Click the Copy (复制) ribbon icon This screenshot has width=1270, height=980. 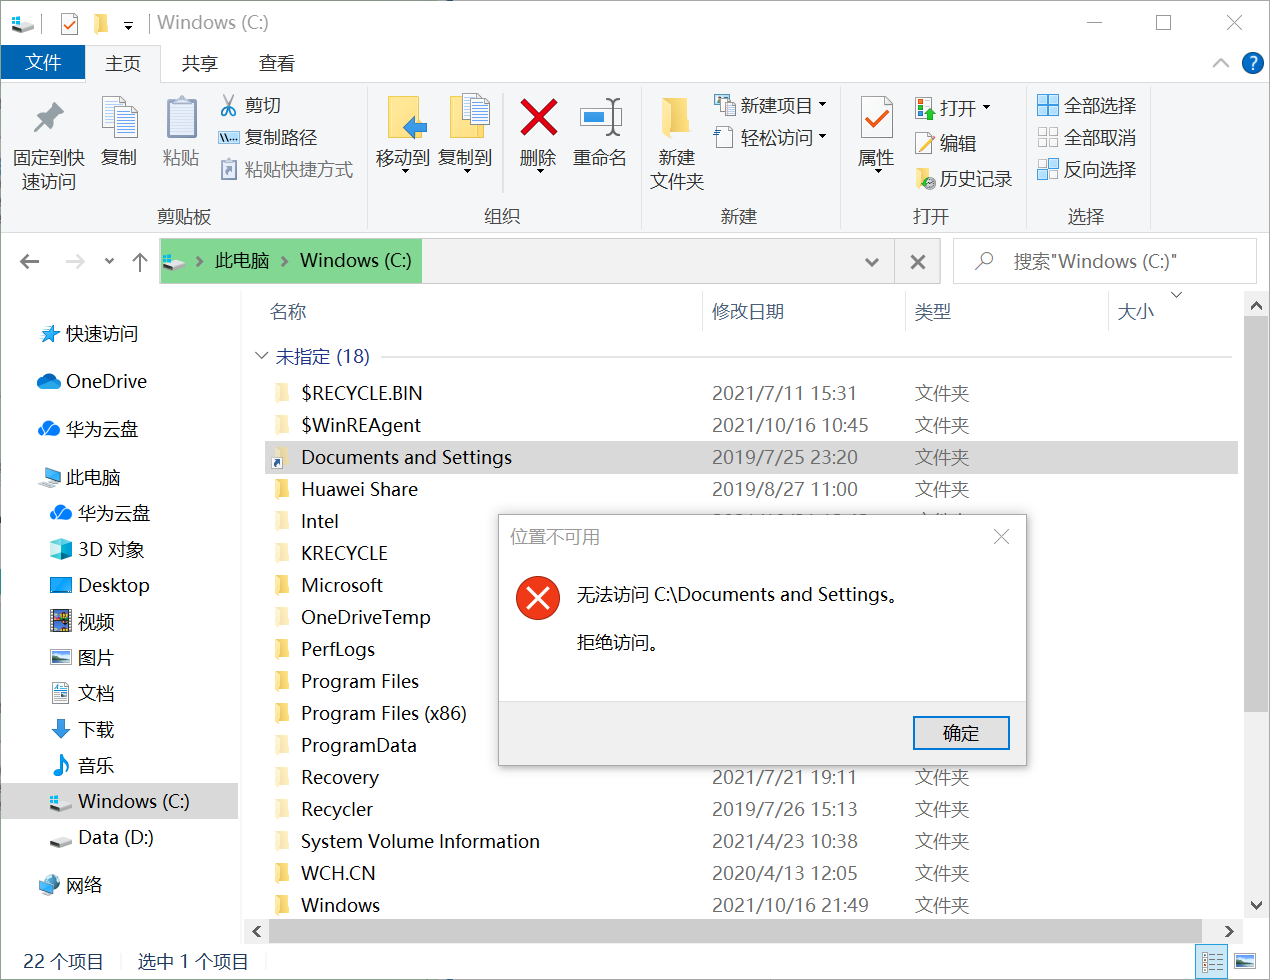pos(119,118)
